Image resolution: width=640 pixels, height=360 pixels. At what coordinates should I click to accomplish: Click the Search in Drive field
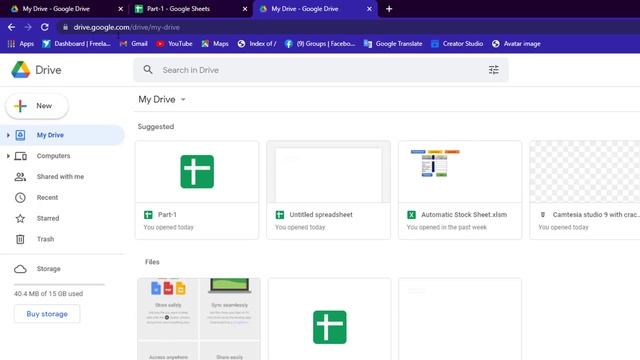321,70
